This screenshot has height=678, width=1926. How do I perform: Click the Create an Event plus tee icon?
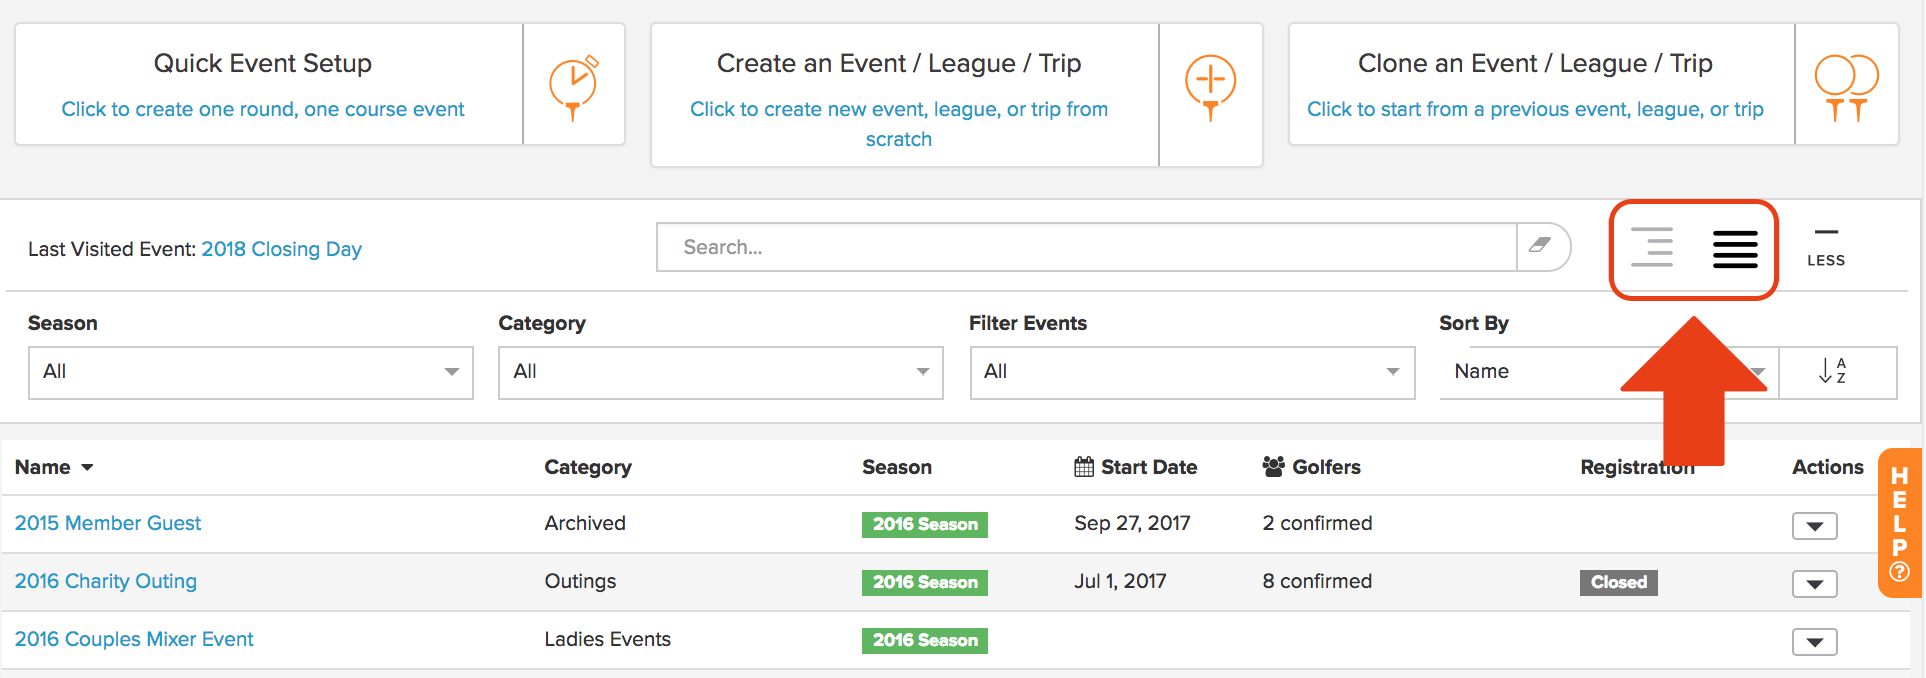[1210, 88]
